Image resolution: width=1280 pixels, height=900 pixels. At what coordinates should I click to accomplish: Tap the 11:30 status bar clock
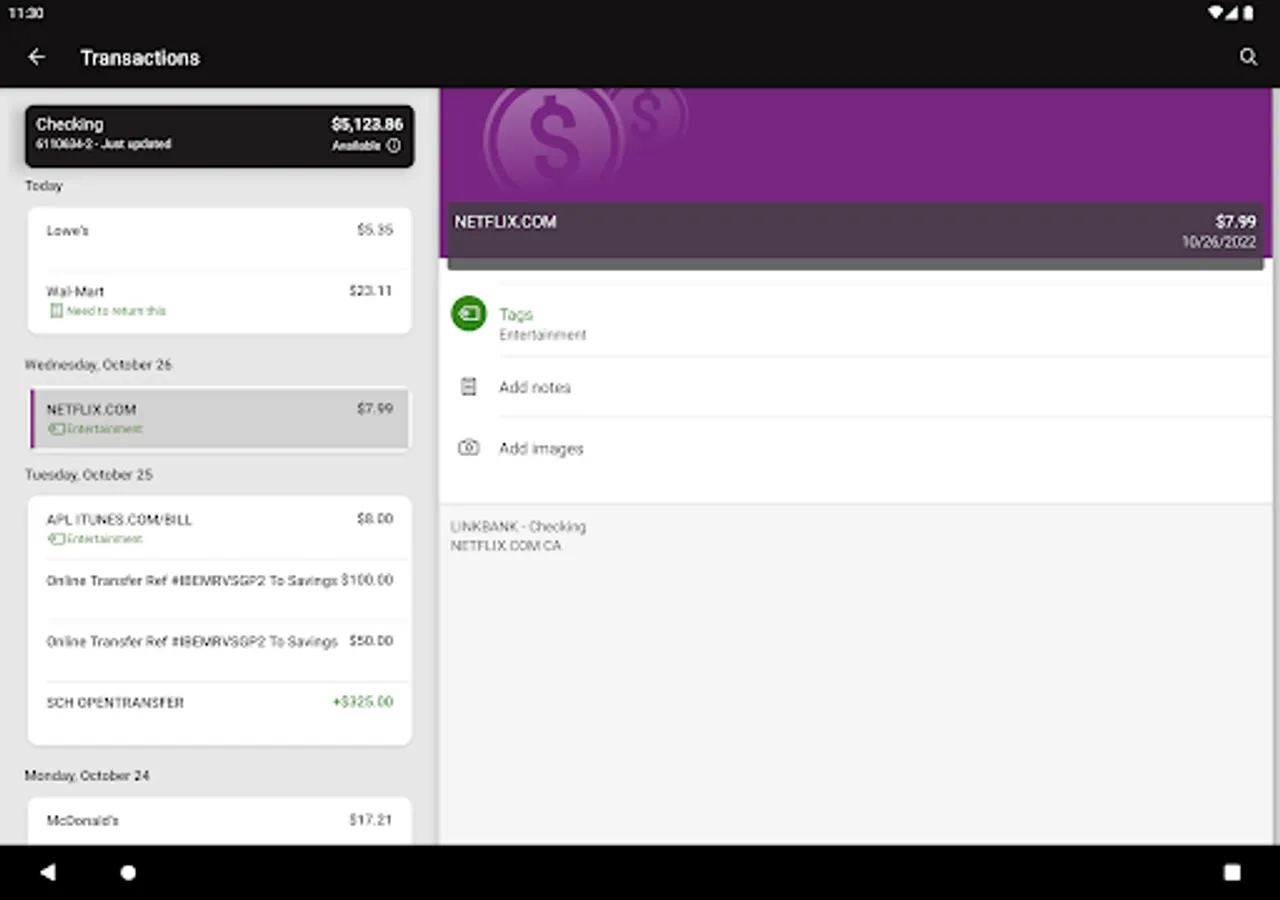[x=25, y=14]
